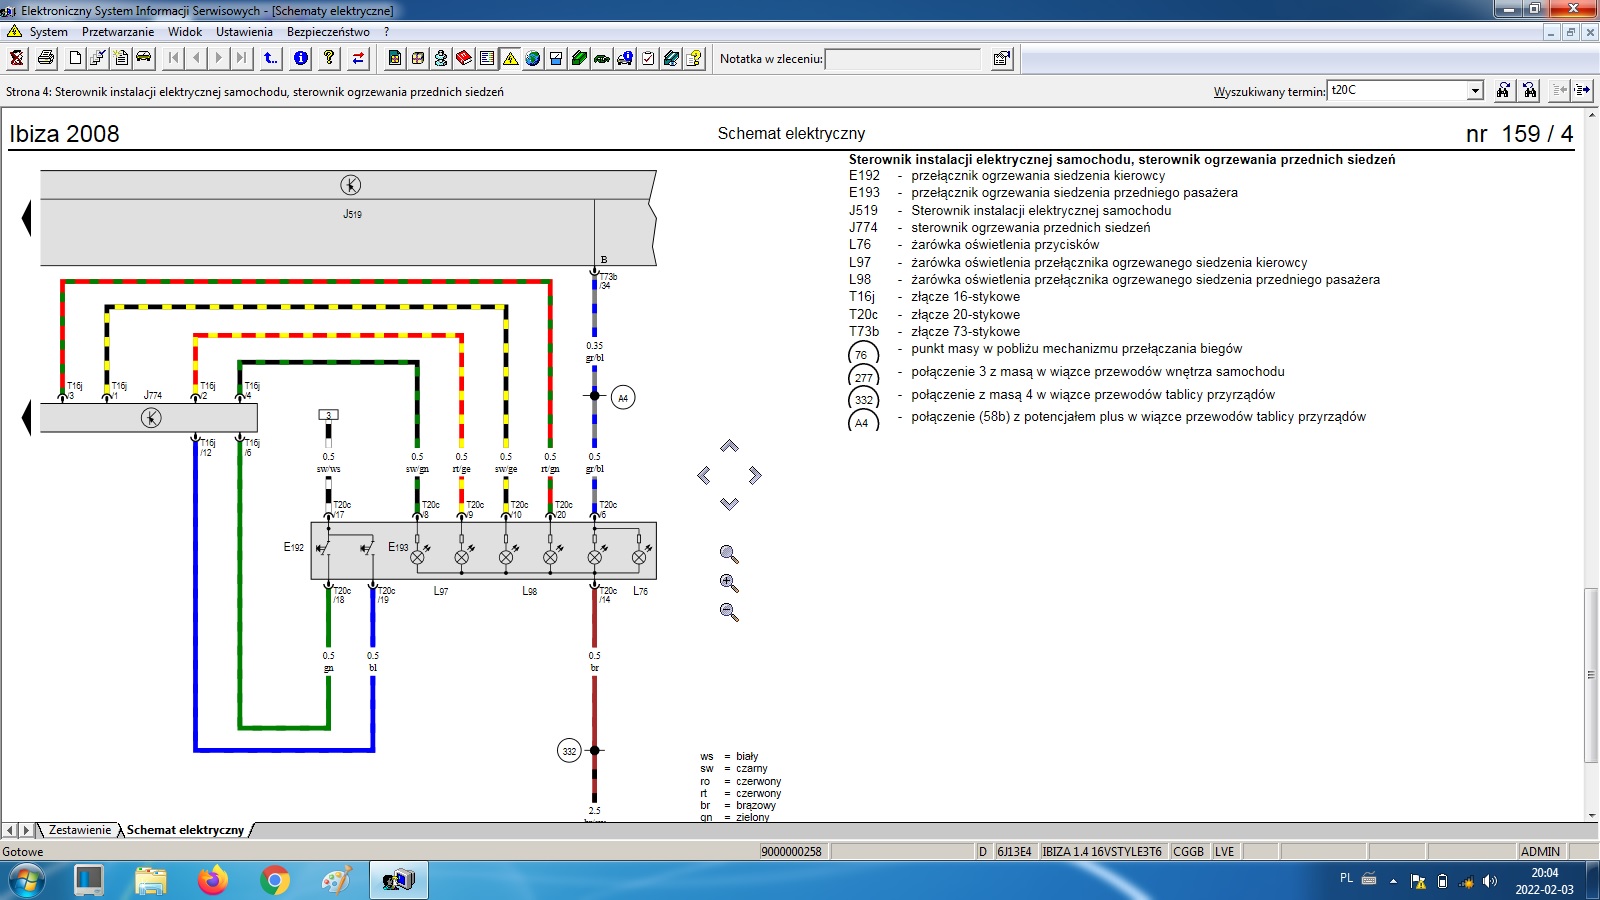
Task: Click the green book icon in the toolbar
Action: [x=579, y=58]
